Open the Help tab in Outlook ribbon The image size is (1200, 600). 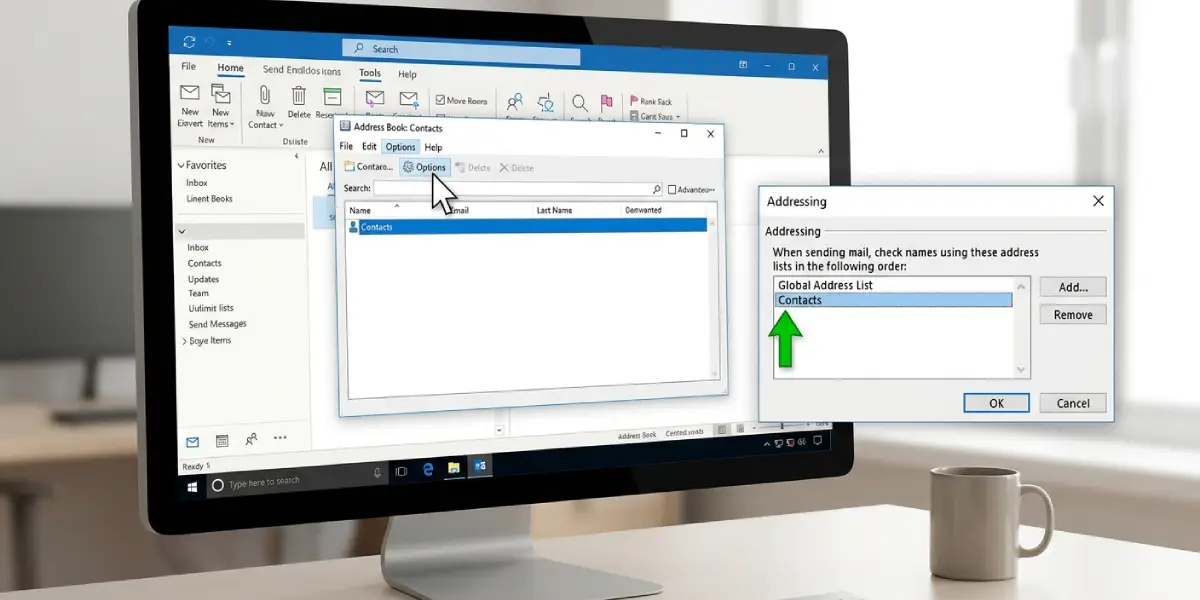pyautogui.click(x=407, y=74)
